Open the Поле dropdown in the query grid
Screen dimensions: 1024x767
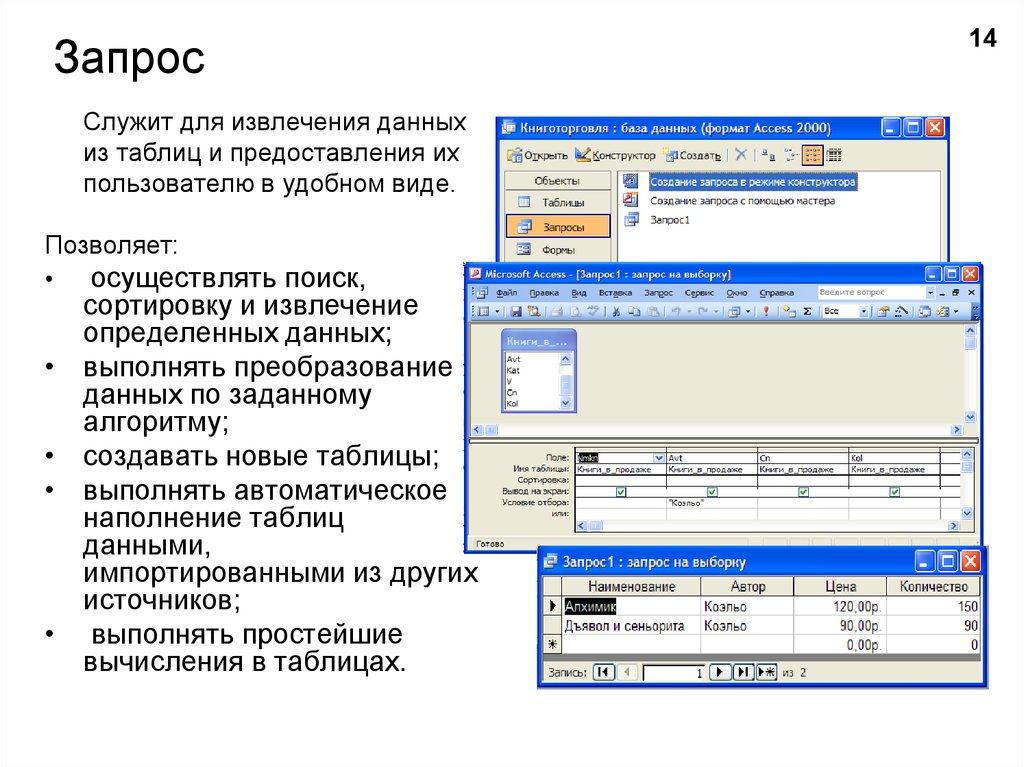click(x=659, y=458)
